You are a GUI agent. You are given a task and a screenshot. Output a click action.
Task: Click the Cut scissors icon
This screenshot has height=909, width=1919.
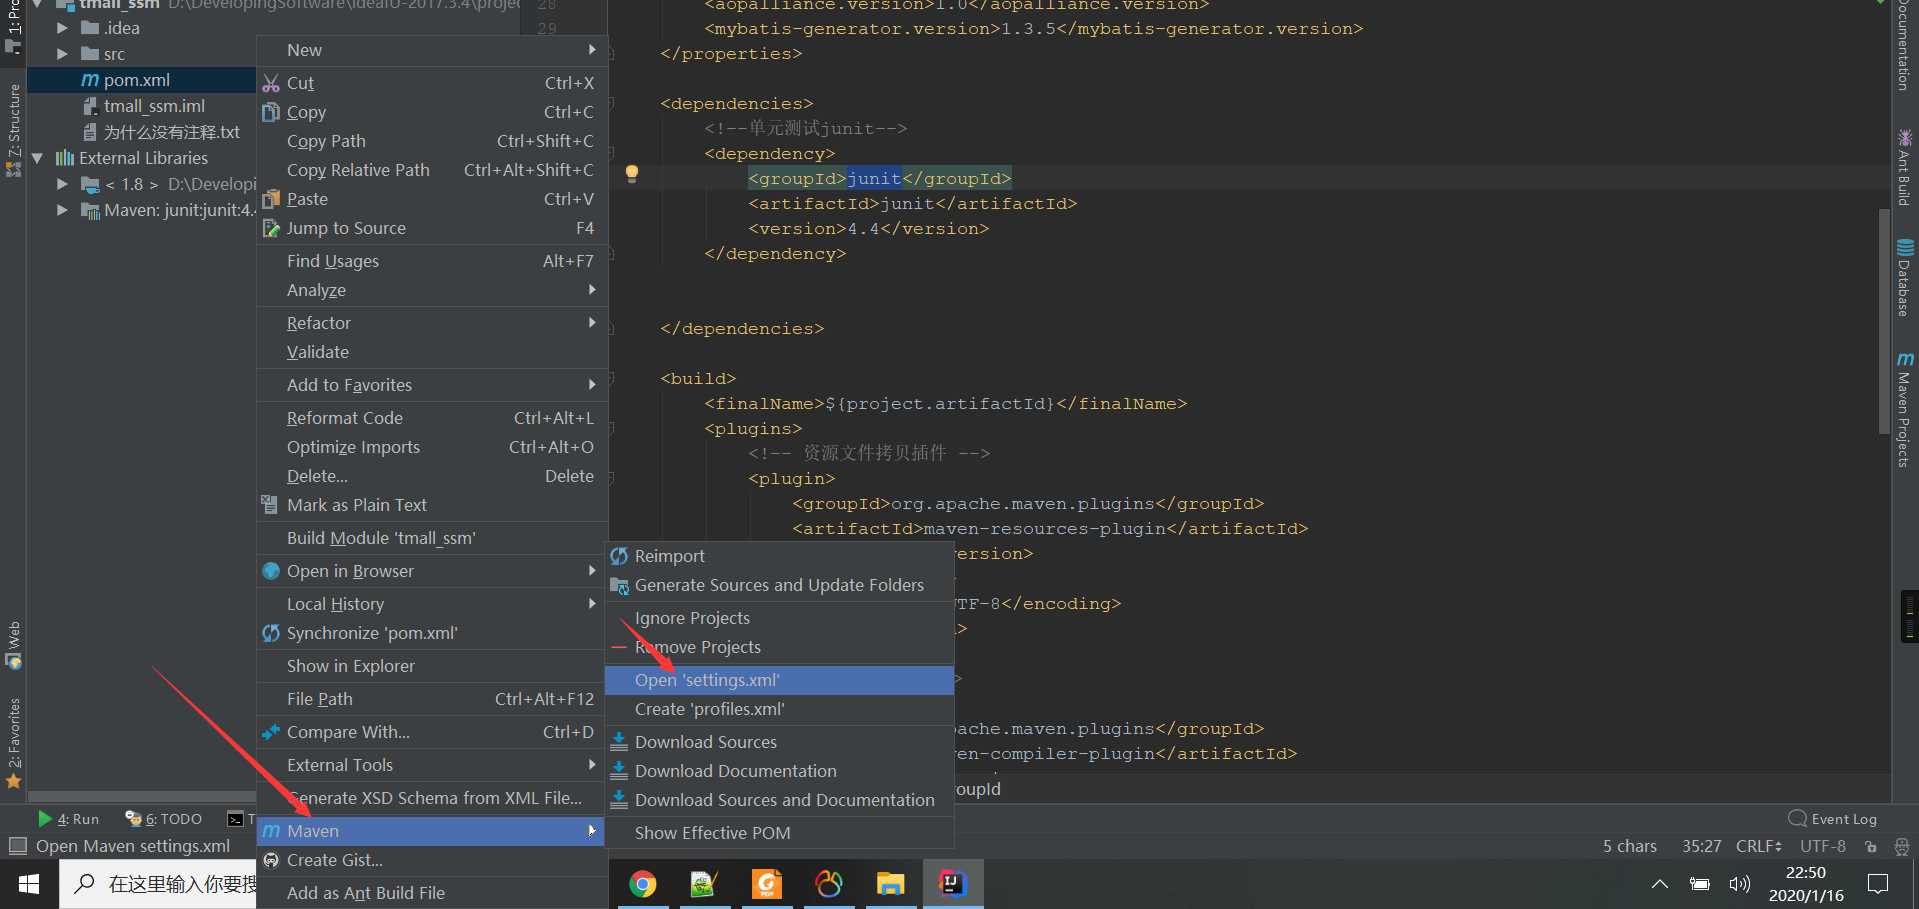click(271, 83)
